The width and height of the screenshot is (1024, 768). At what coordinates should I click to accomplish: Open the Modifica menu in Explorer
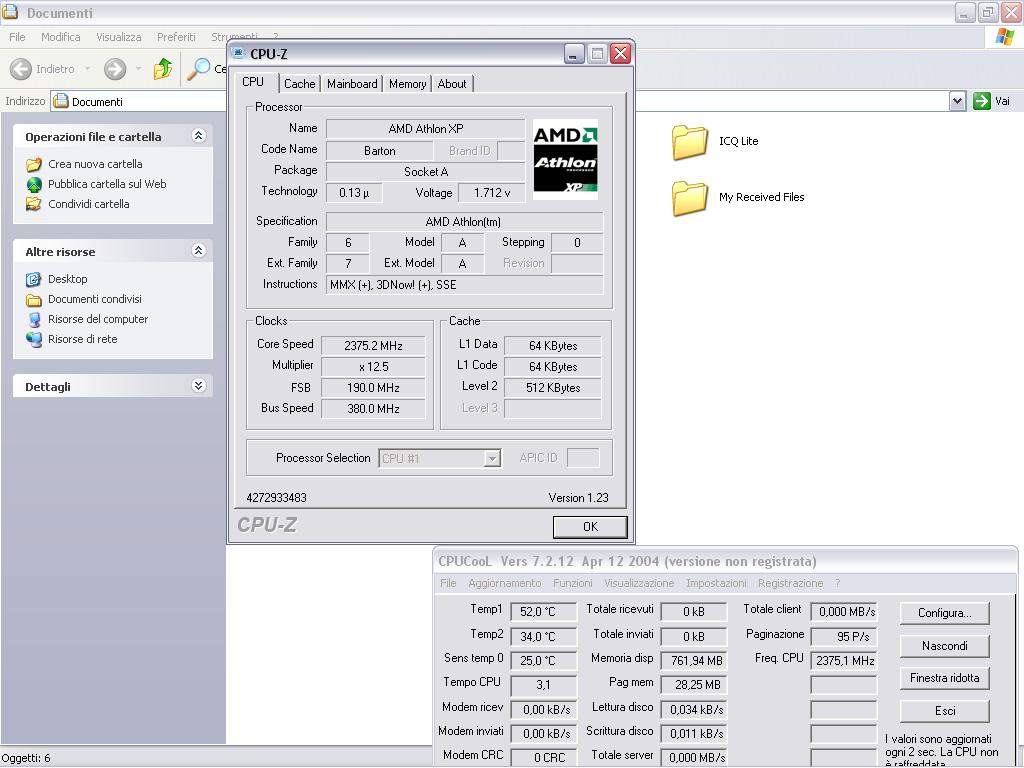61,37
